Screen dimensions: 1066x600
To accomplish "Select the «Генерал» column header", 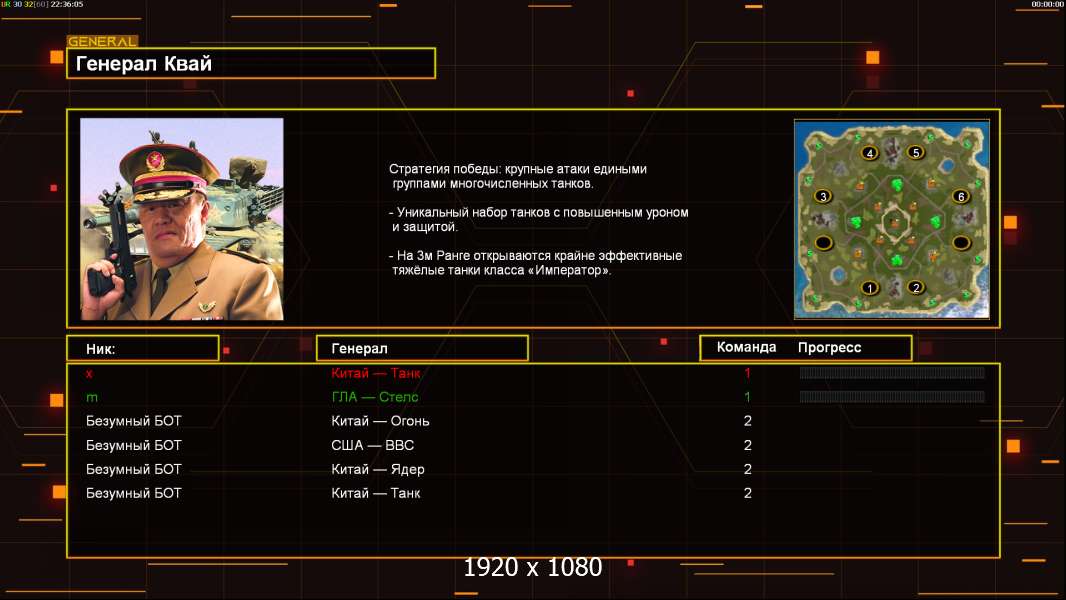I will point(421,348).
